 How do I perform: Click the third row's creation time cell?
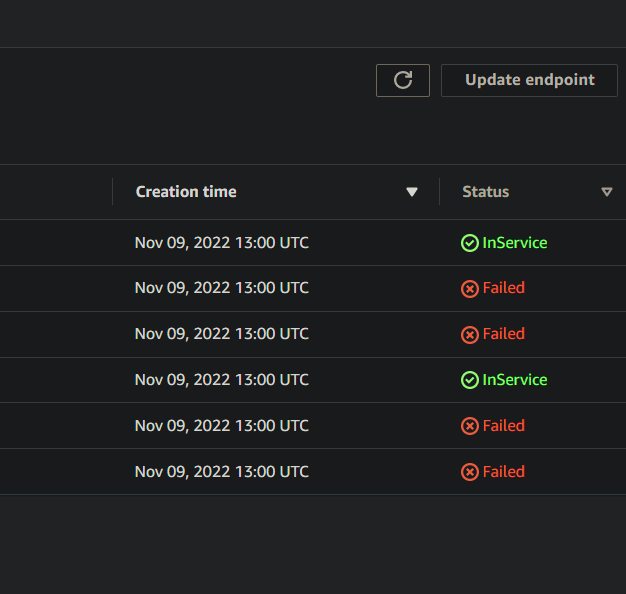[222, 334]
